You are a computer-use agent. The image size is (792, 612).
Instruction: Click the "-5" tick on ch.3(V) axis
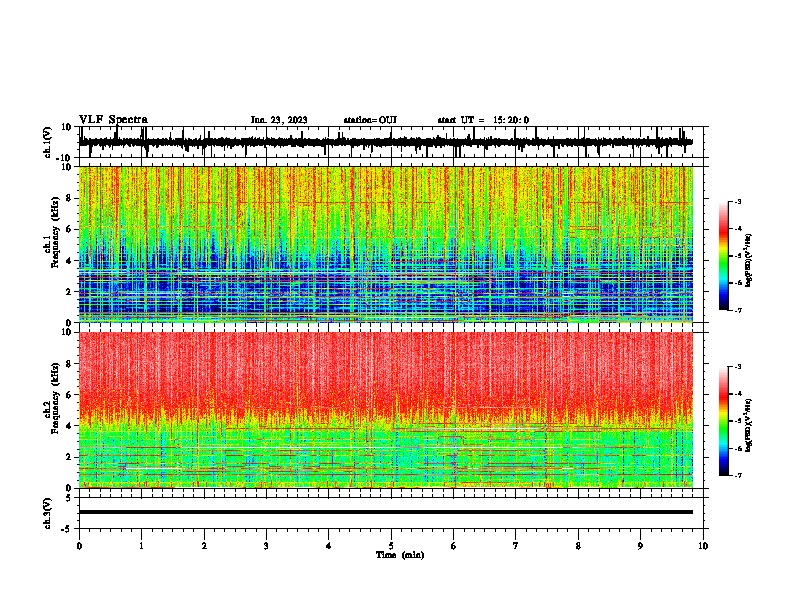(68, 529)
